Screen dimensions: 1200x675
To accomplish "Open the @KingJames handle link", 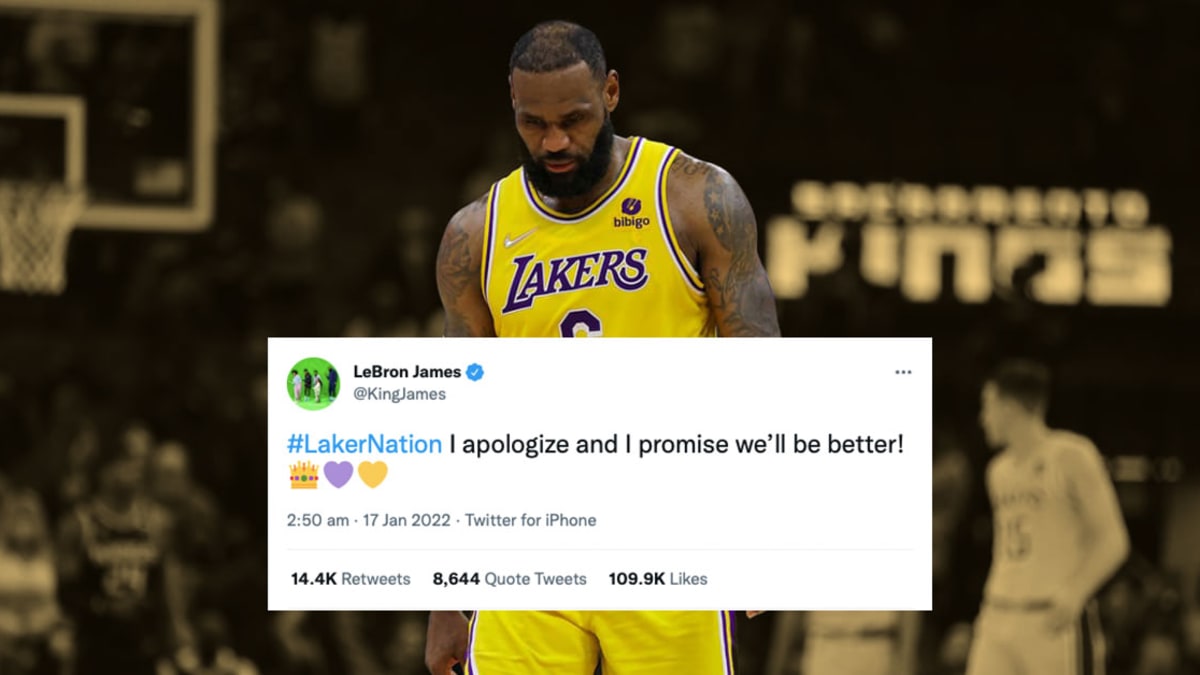I will coord(400,394).
